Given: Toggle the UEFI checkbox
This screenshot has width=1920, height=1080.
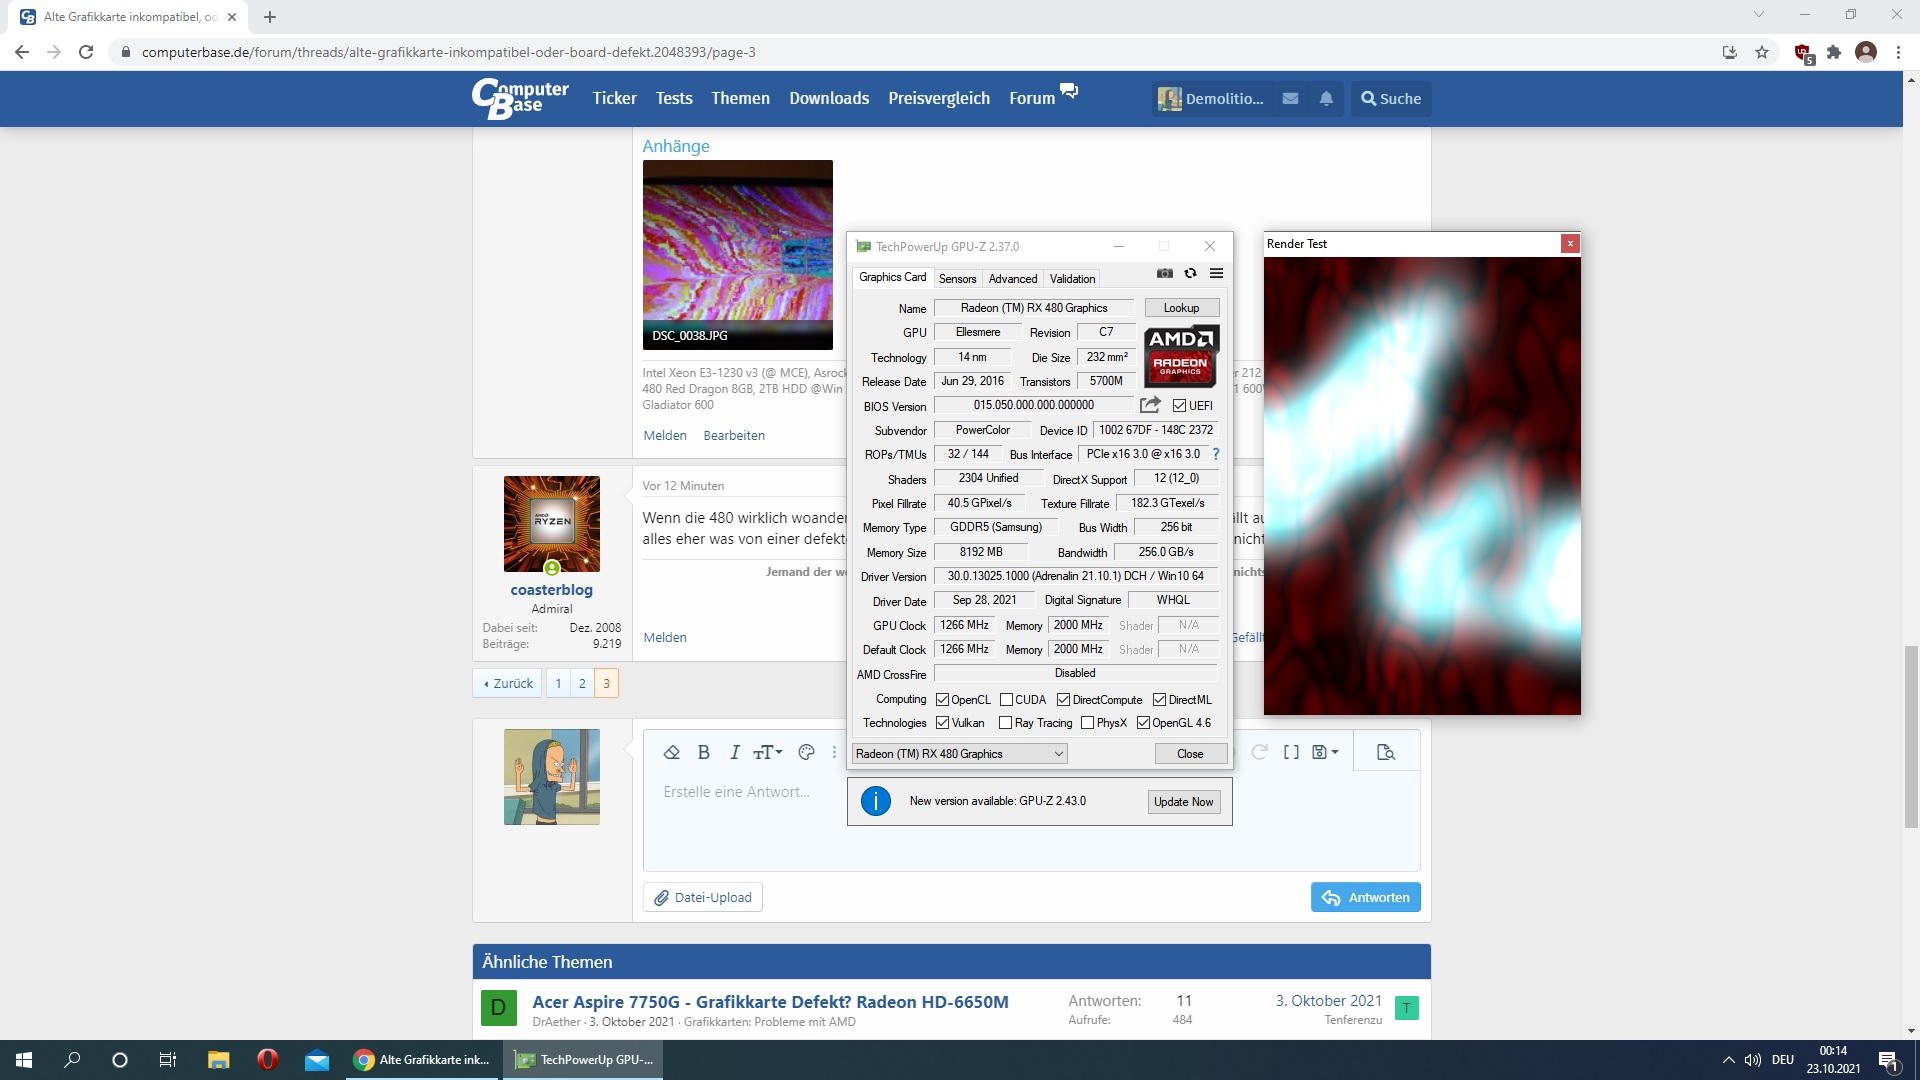Looking at the screenshot, I should point(1179,406).
